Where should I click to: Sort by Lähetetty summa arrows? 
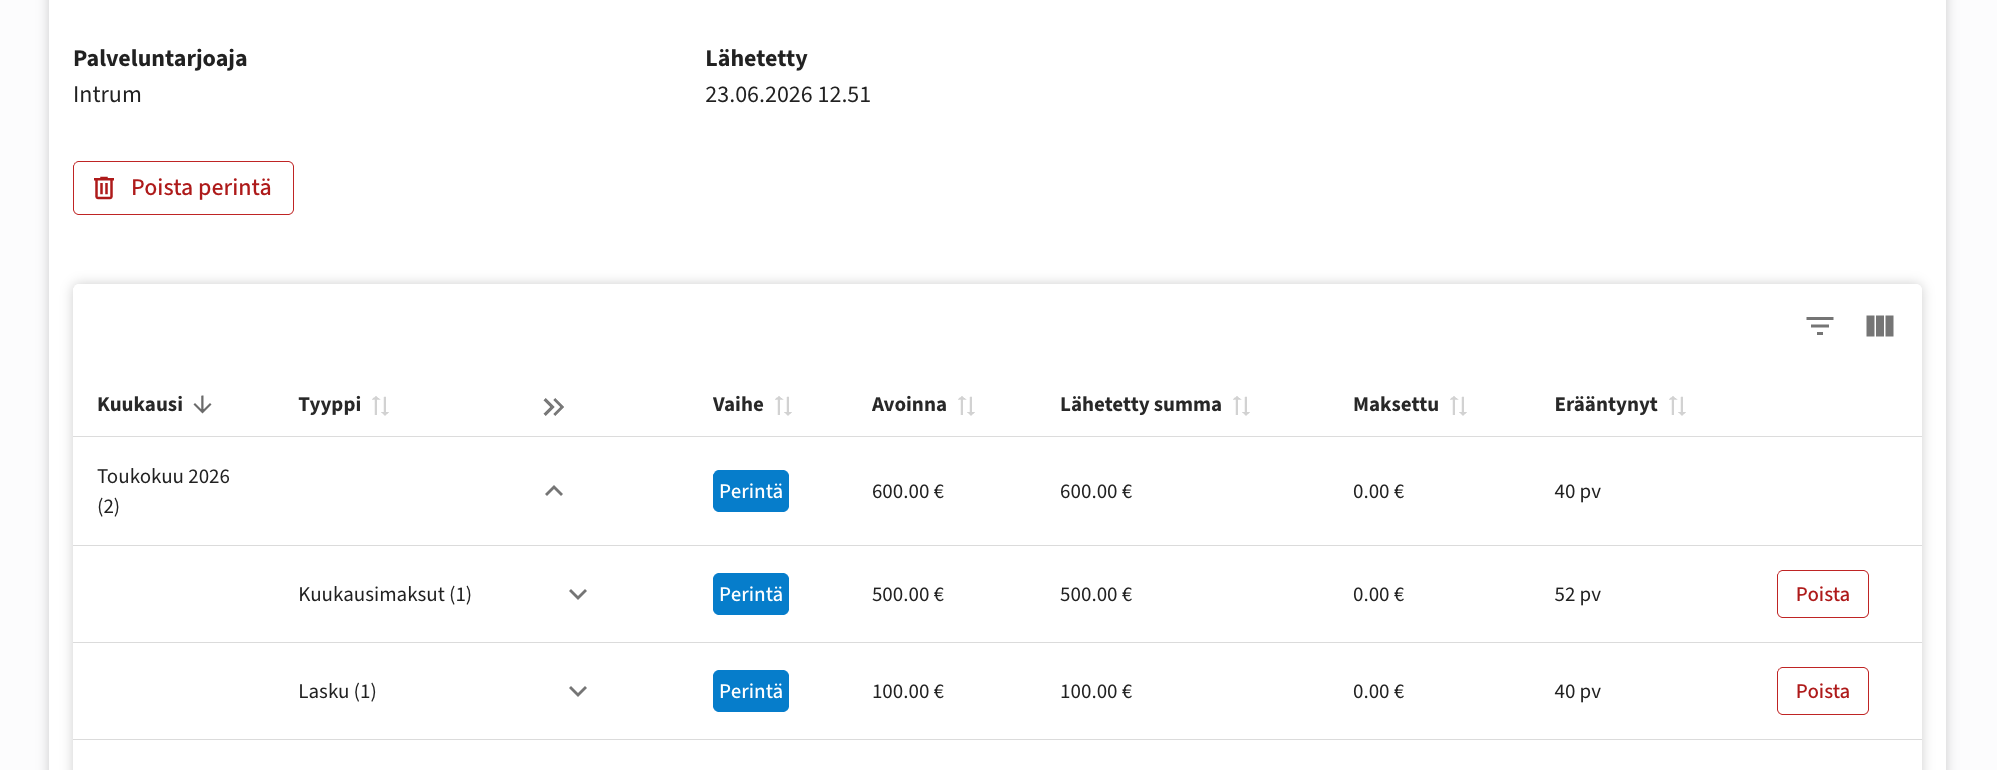click(1241, 405)
